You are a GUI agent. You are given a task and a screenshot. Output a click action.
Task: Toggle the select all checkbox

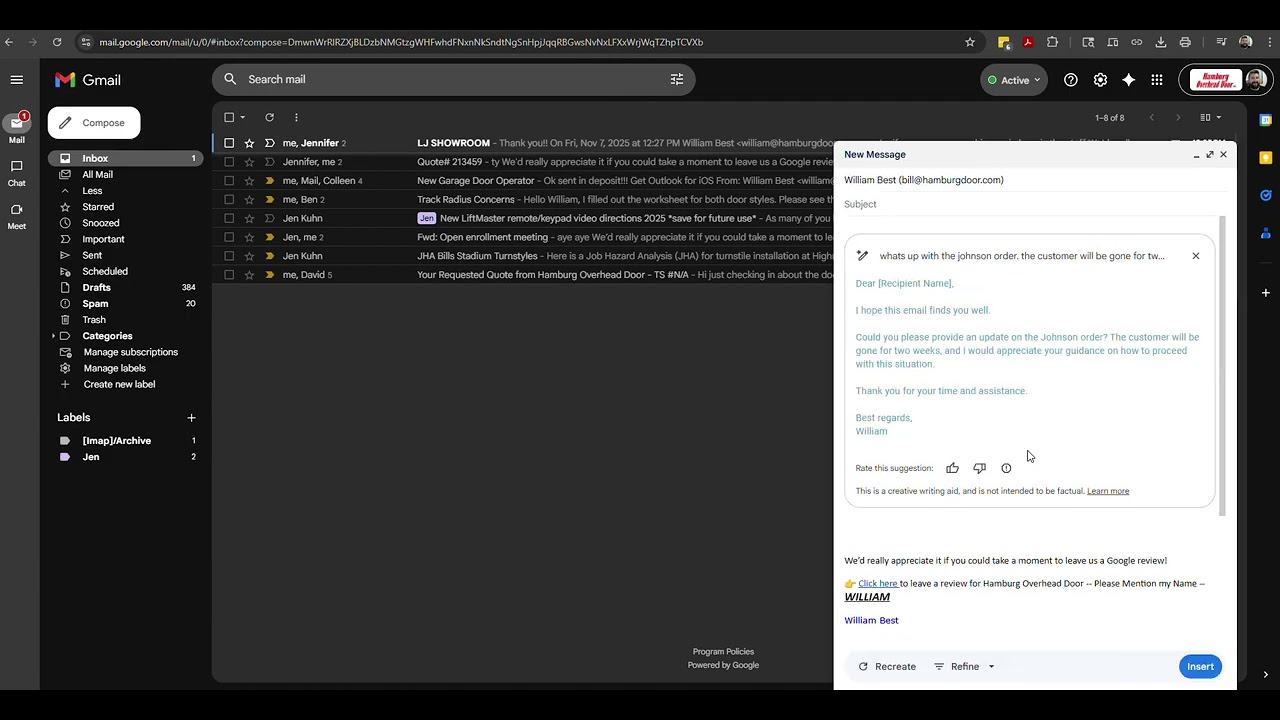[229, 117]
